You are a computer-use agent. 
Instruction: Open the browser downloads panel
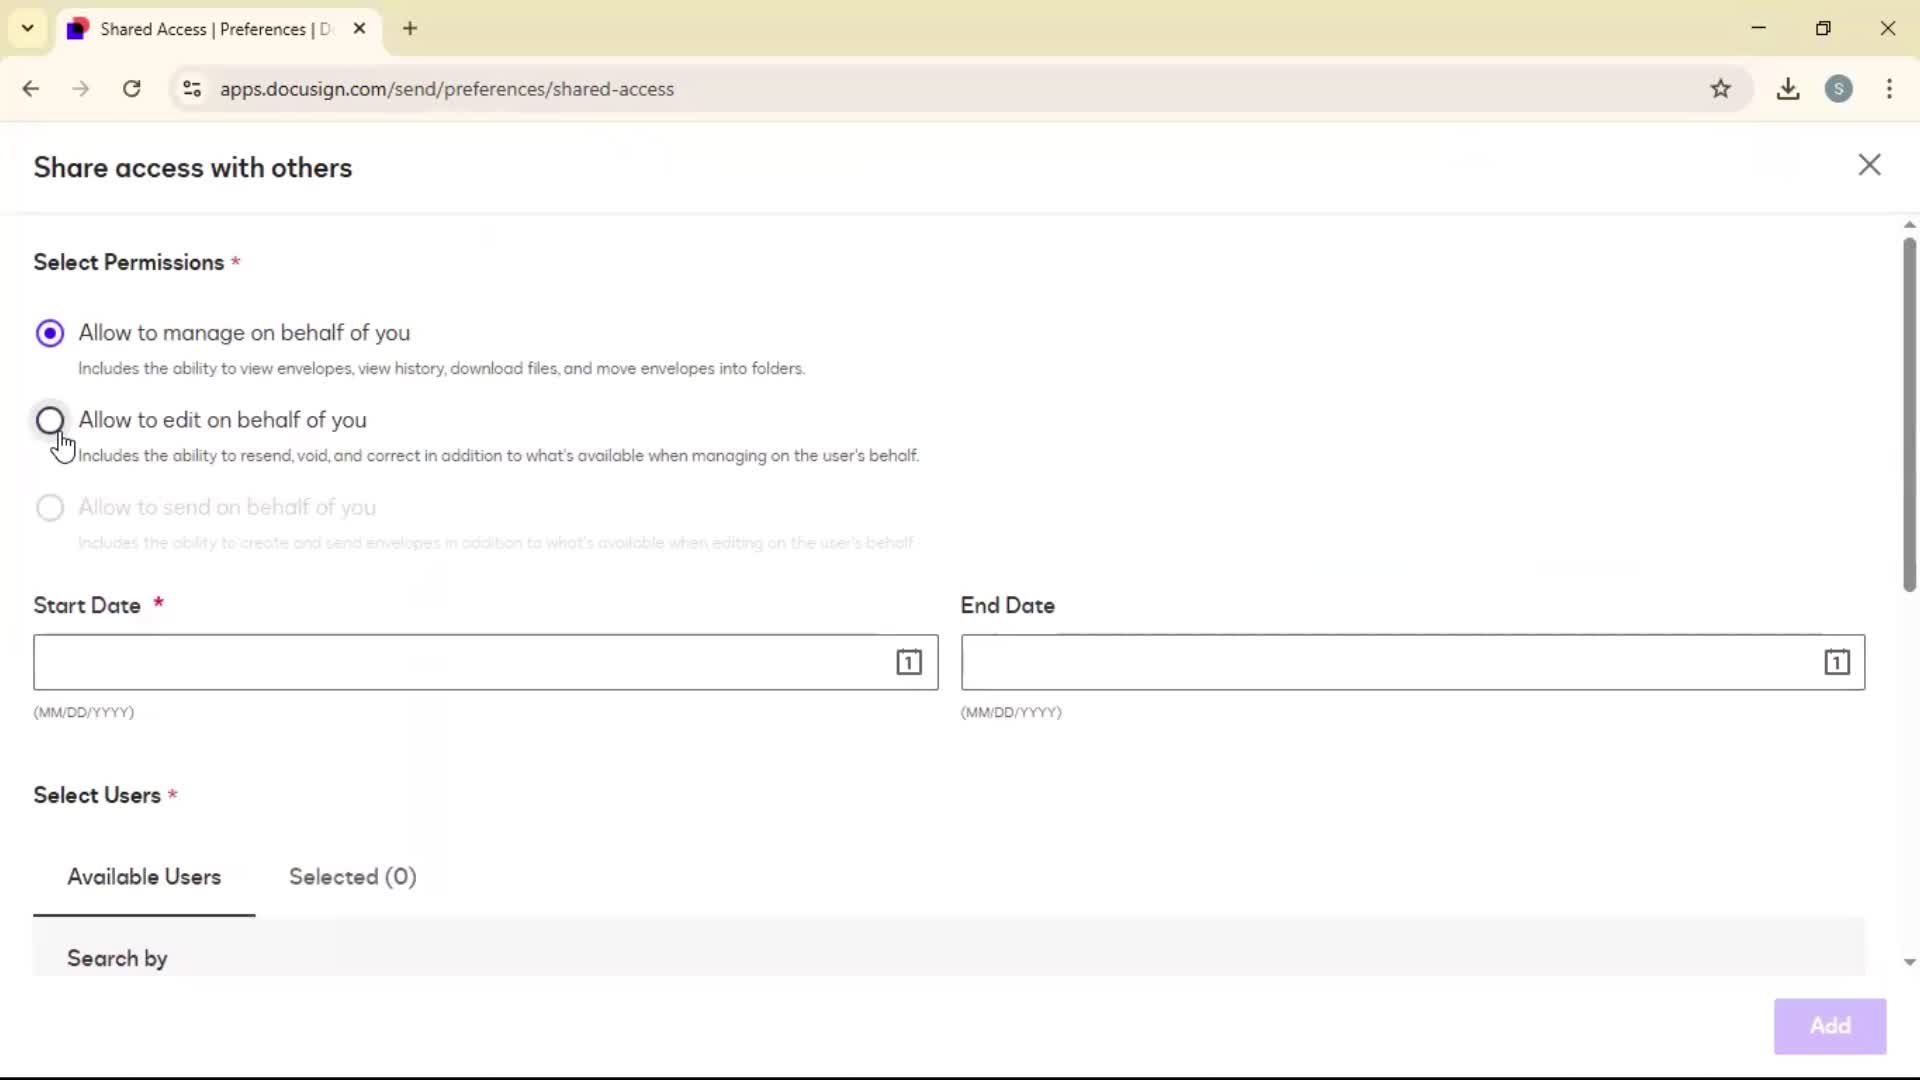(1788, 89)
